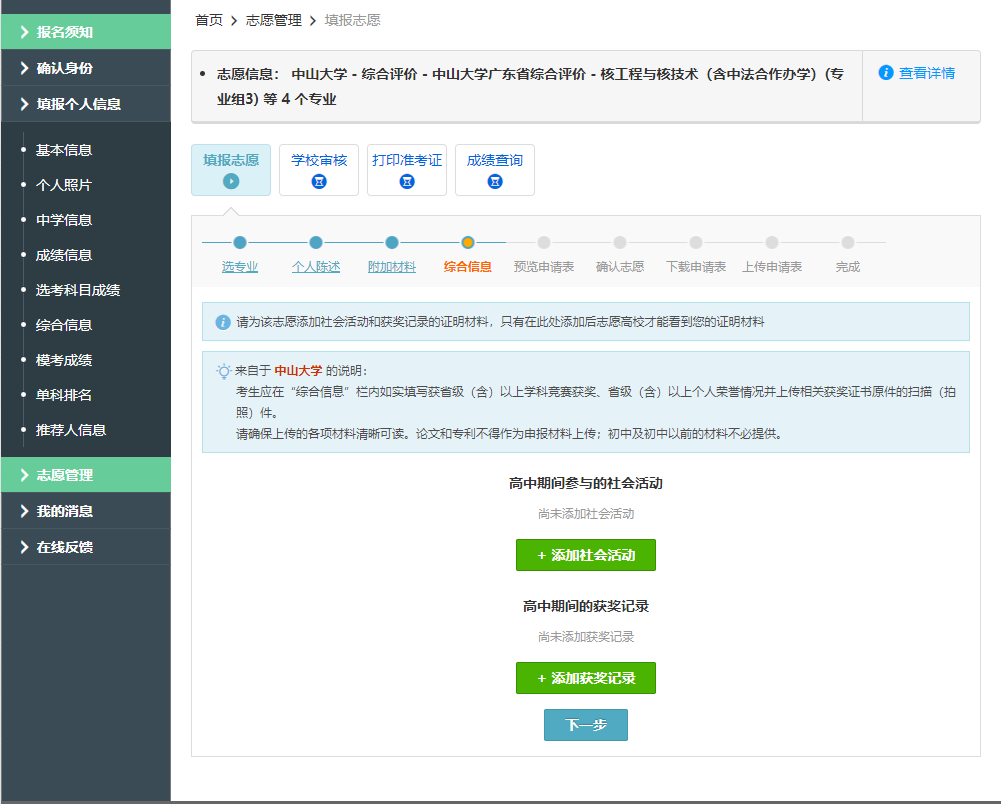Screen dimensions: 1001x804
Task: Click the 附加材料 step circle
Action: pos(392,243)
